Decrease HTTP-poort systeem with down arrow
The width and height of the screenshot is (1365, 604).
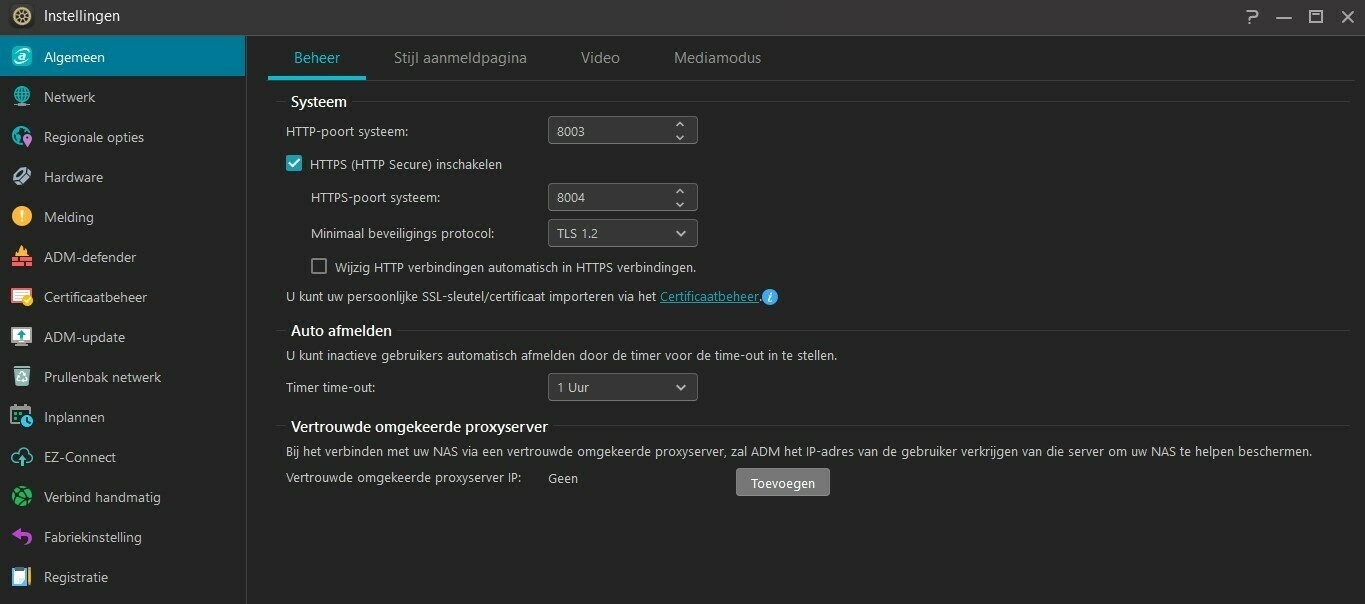click(680, 137)
